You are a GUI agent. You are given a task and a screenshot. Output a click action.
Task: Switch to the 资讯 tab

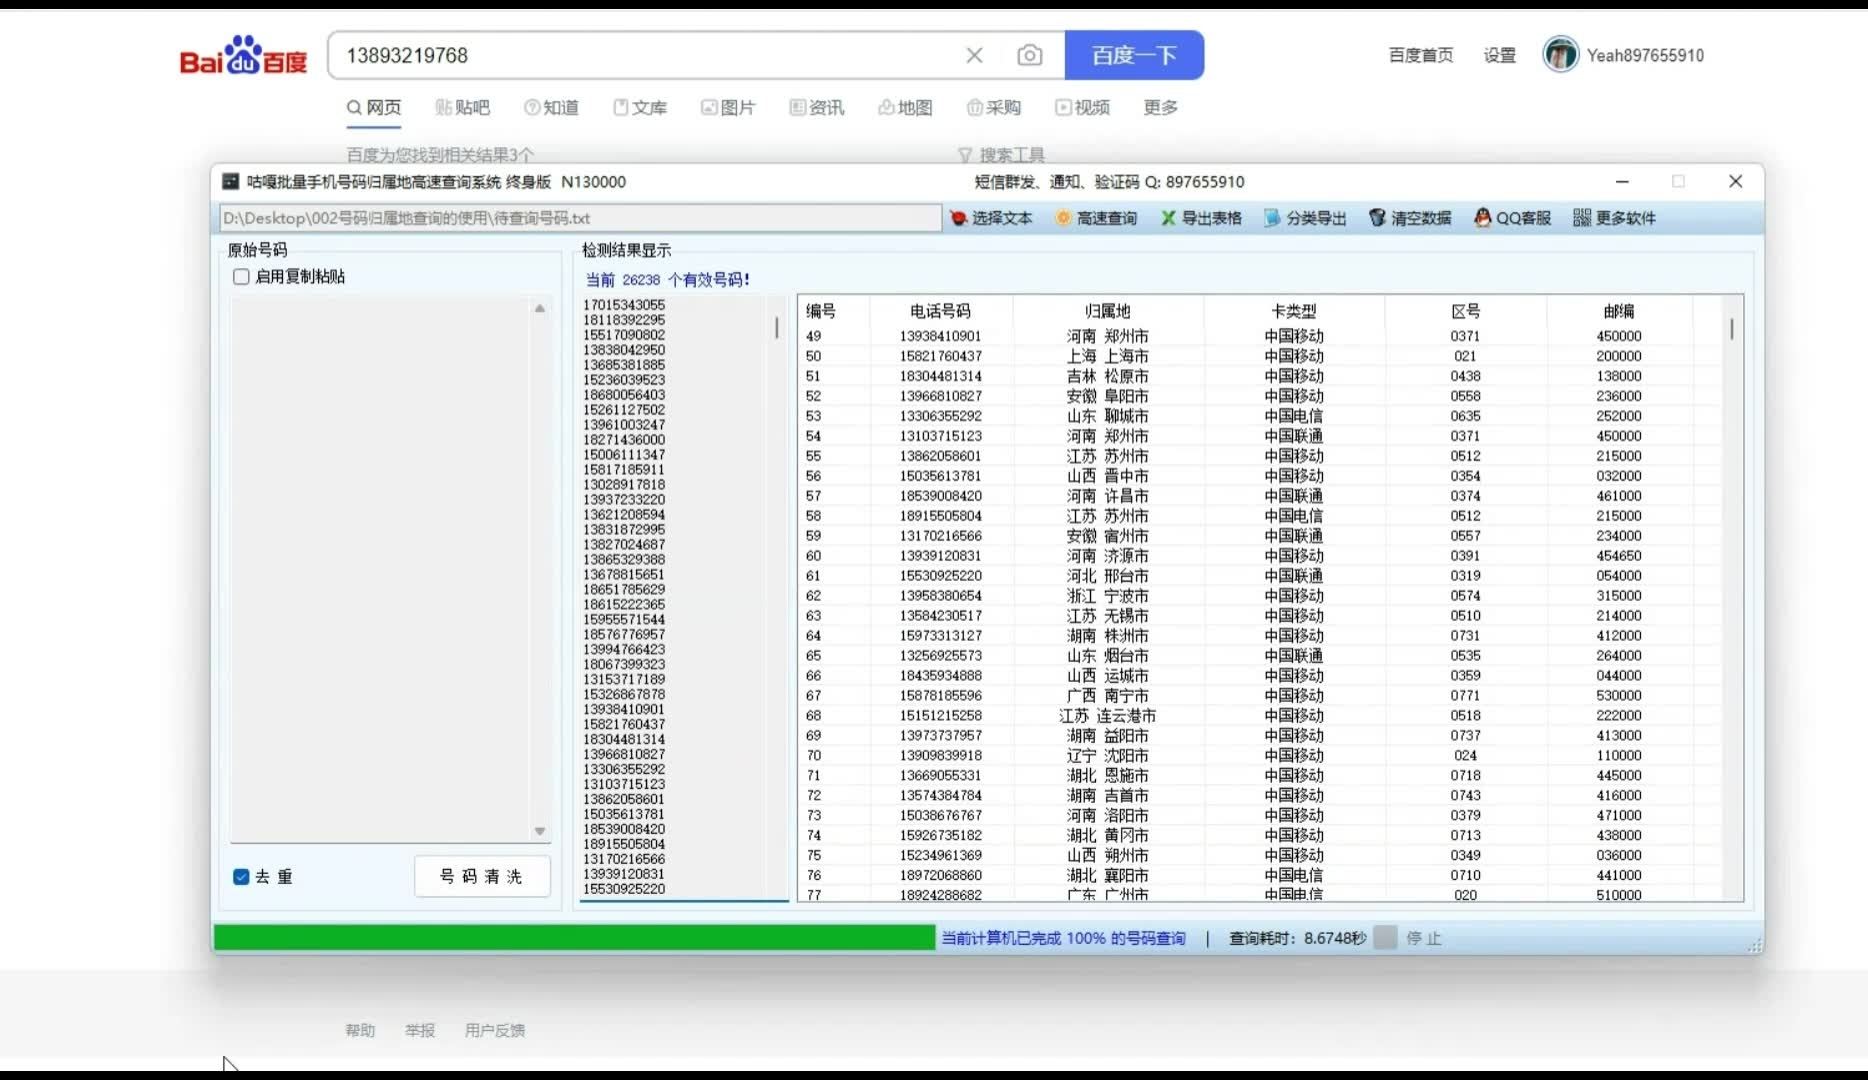(x=817, y=108)
